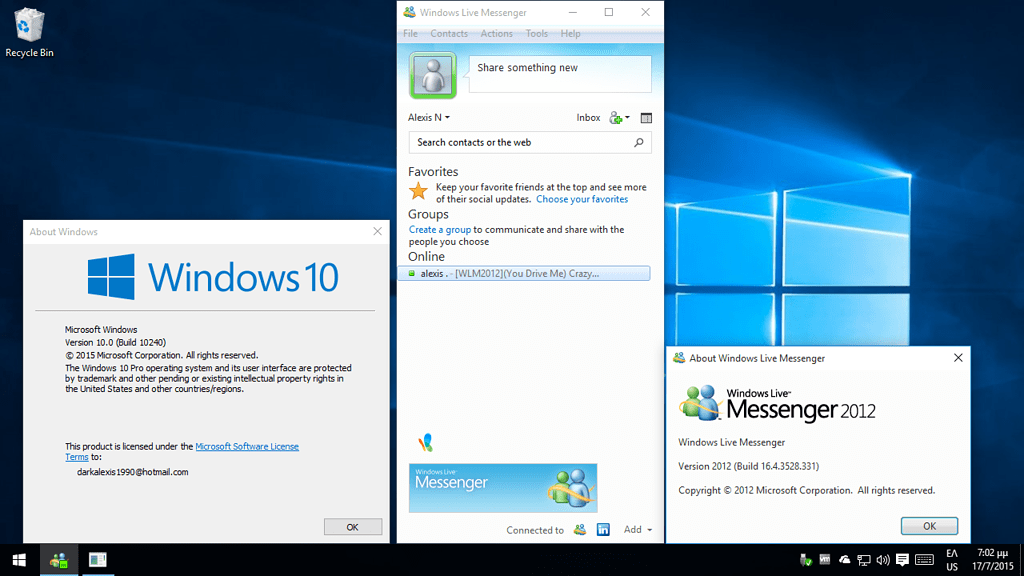Viewport: 1024px width, 576px height.
Task: Open the Microsoft Software License Terms link
Action: click(246, 446)
